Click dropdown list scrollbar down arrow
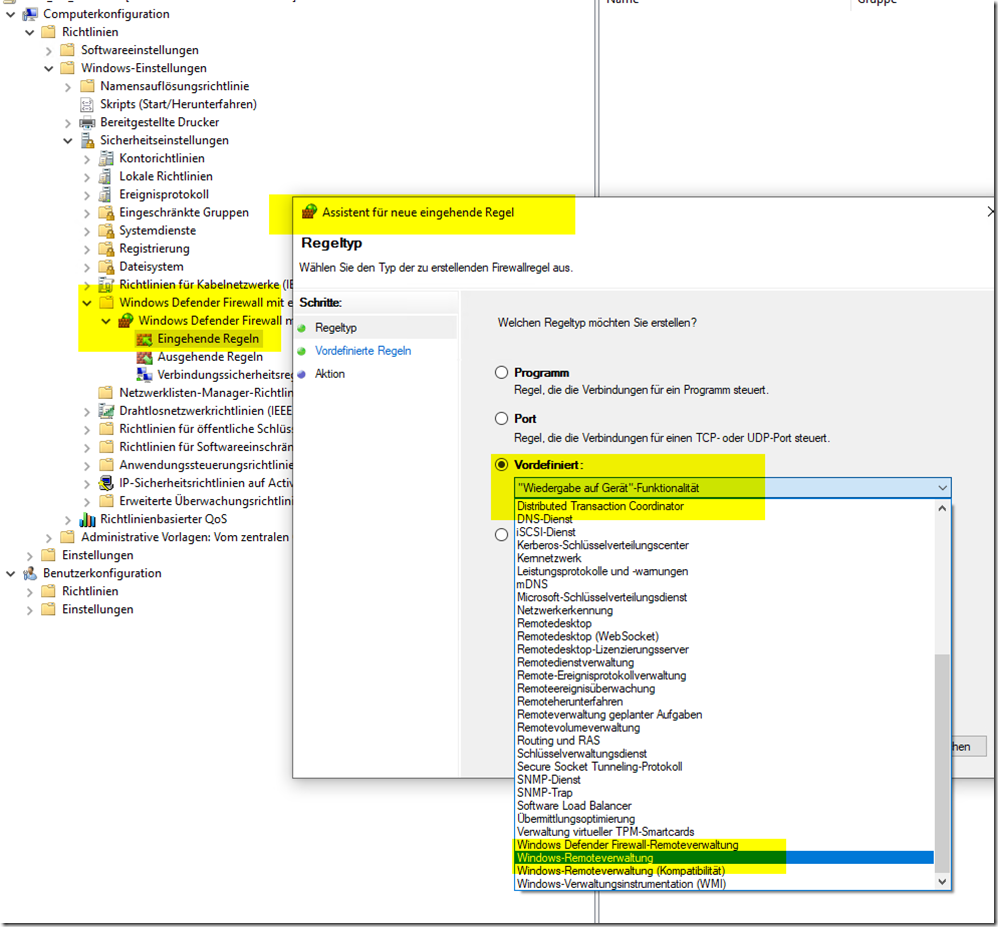The height and width of the screenshot is (927, 998). (x=943, y=882)
